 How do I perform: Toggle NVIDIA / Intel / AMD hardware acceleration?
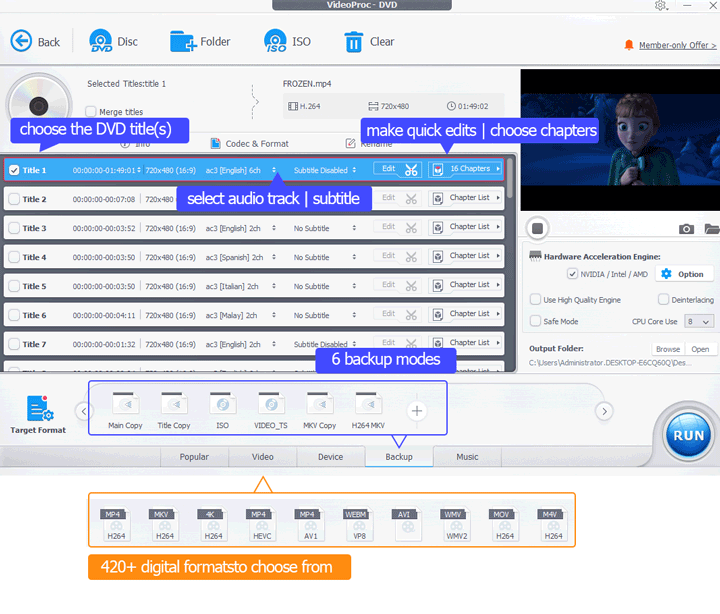click(x=572, y=274)
